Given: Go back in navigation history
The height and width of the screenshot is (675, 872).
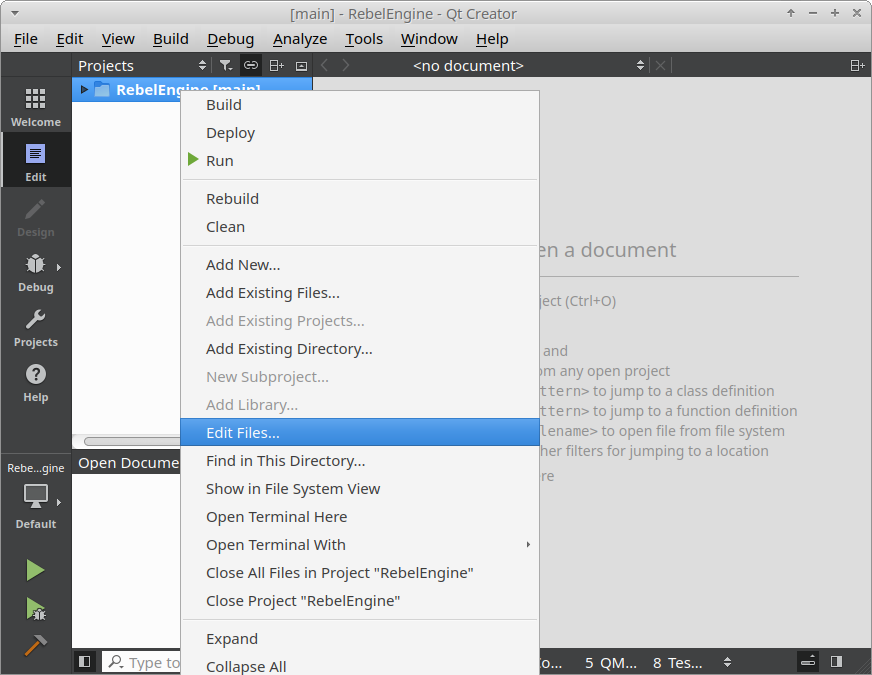Looking at the screenshot, I should coord(325,66).
